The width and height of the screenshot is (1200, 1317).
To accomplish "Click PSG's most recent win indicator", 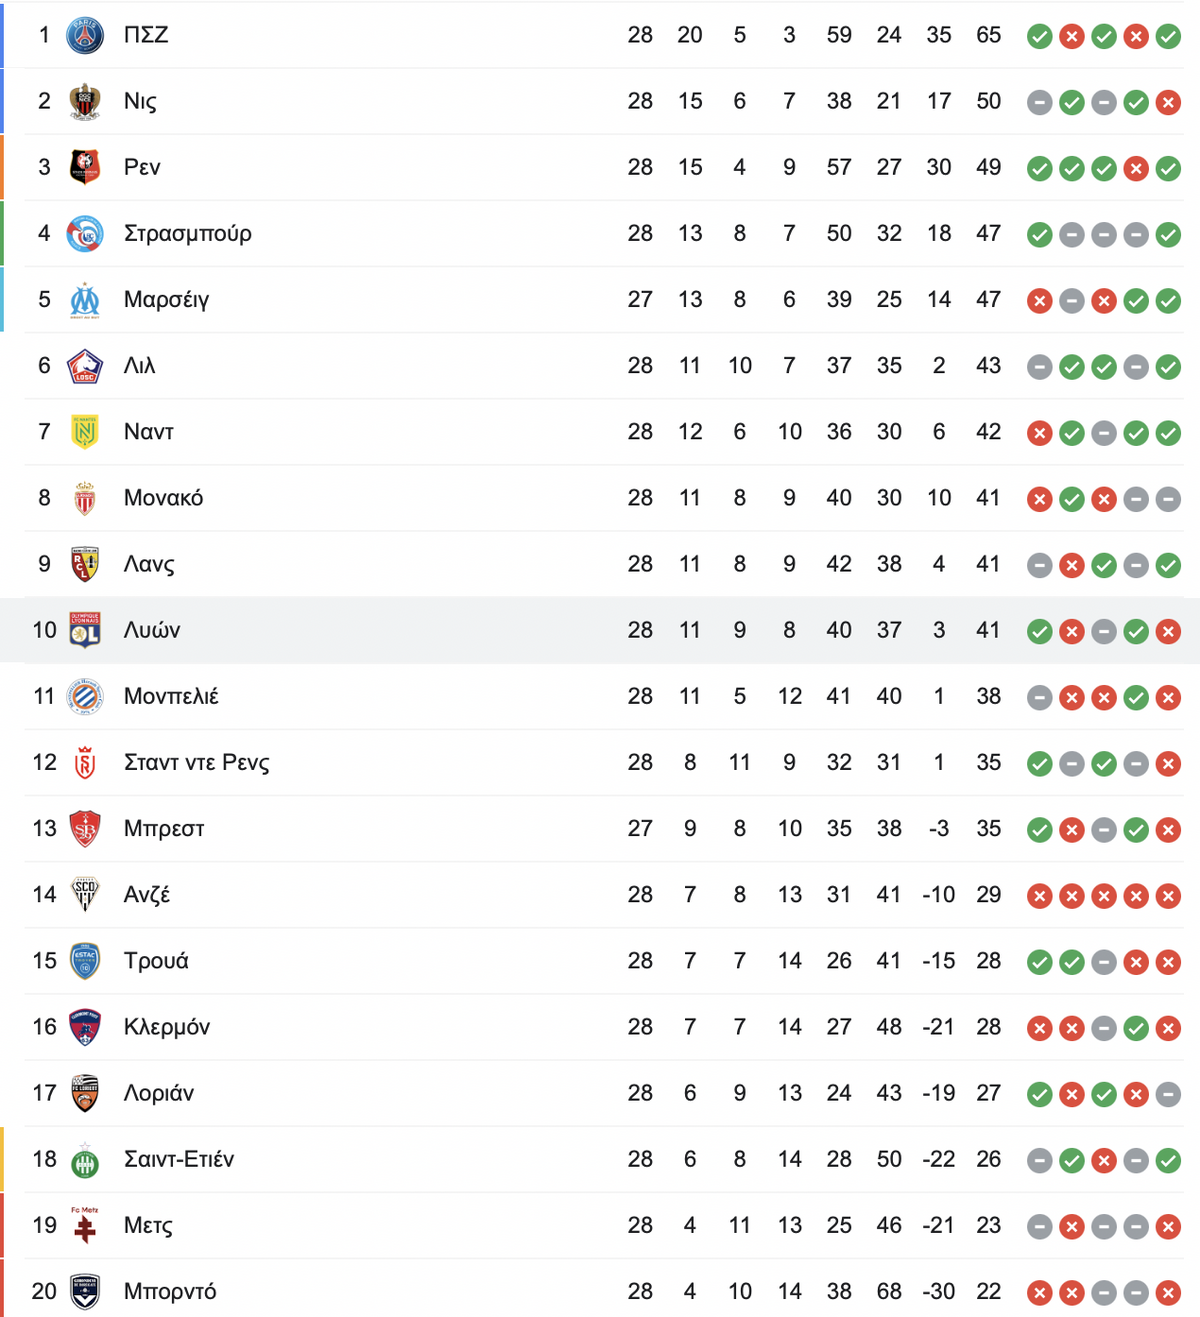I will point(1168,36).
